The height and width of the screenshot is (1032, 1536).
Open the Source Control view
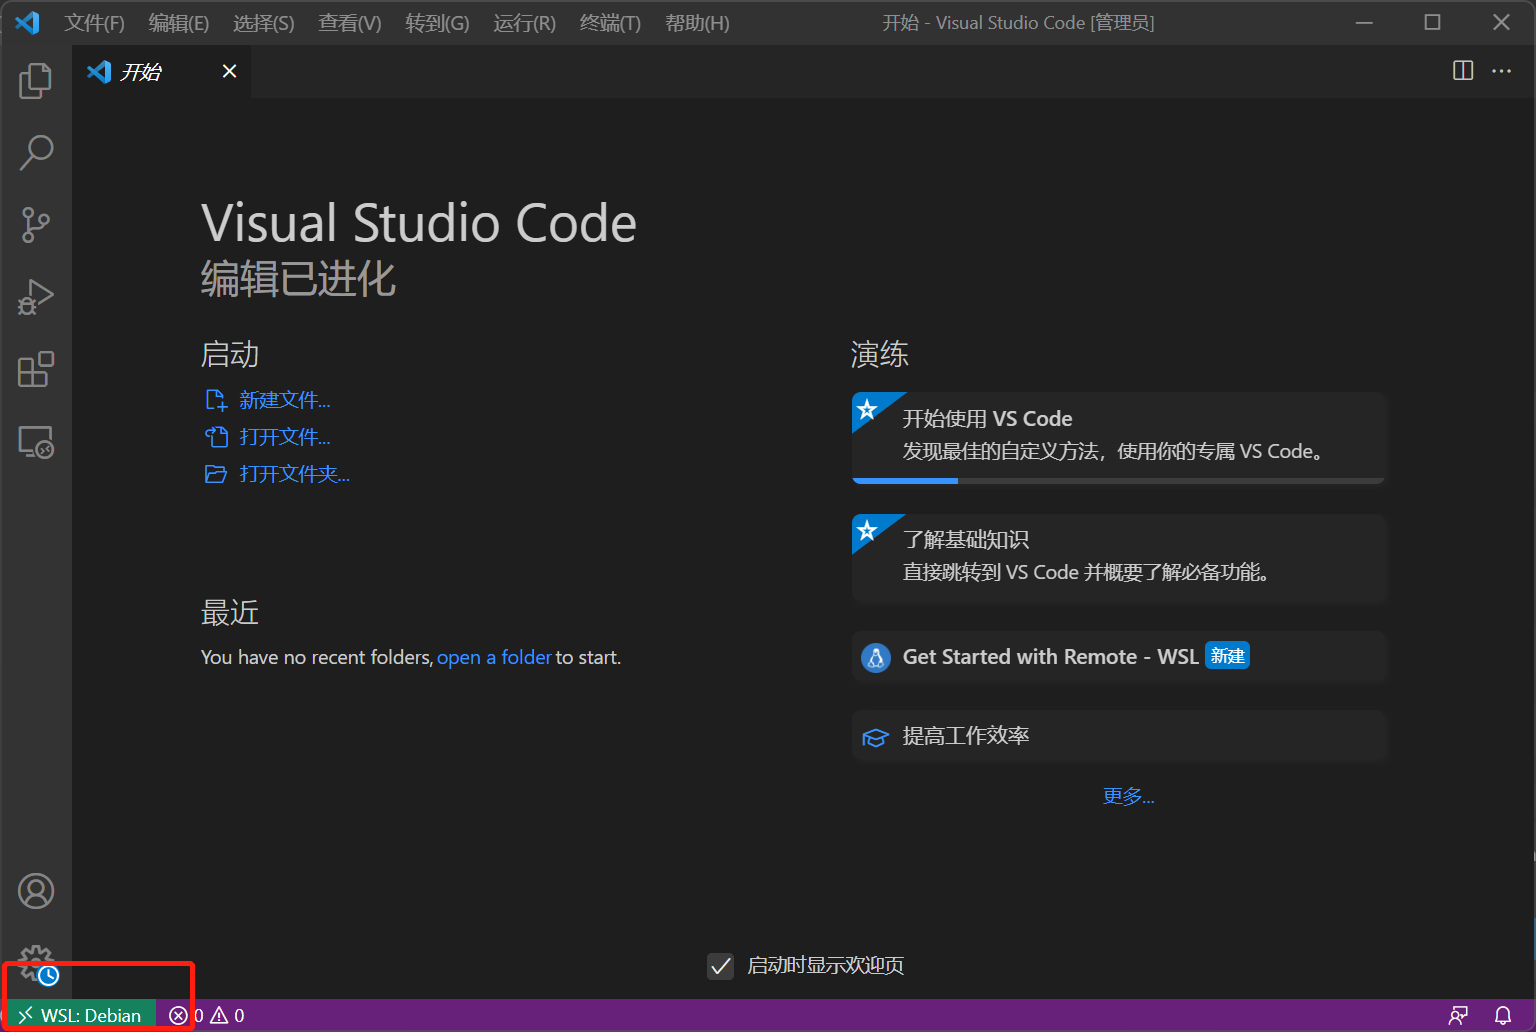point(36,225)
